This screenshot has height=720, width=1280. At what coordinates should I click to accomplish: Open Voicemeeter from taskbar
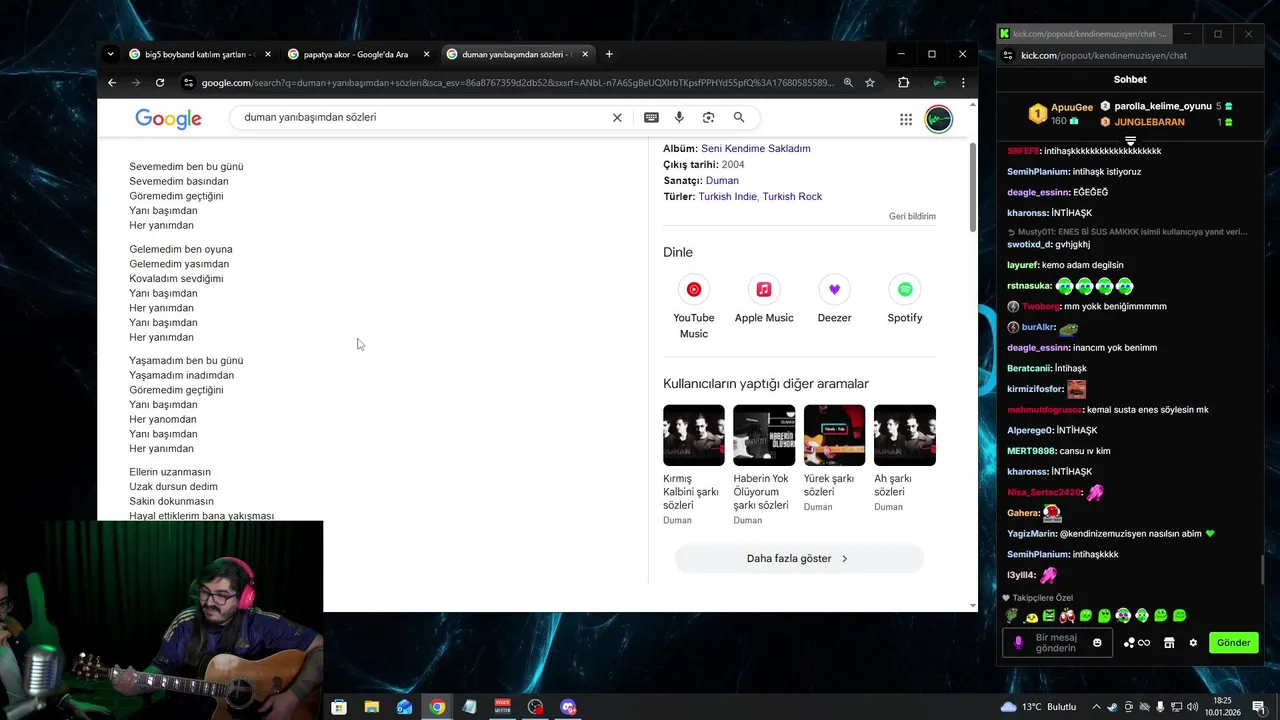(503, 707)
